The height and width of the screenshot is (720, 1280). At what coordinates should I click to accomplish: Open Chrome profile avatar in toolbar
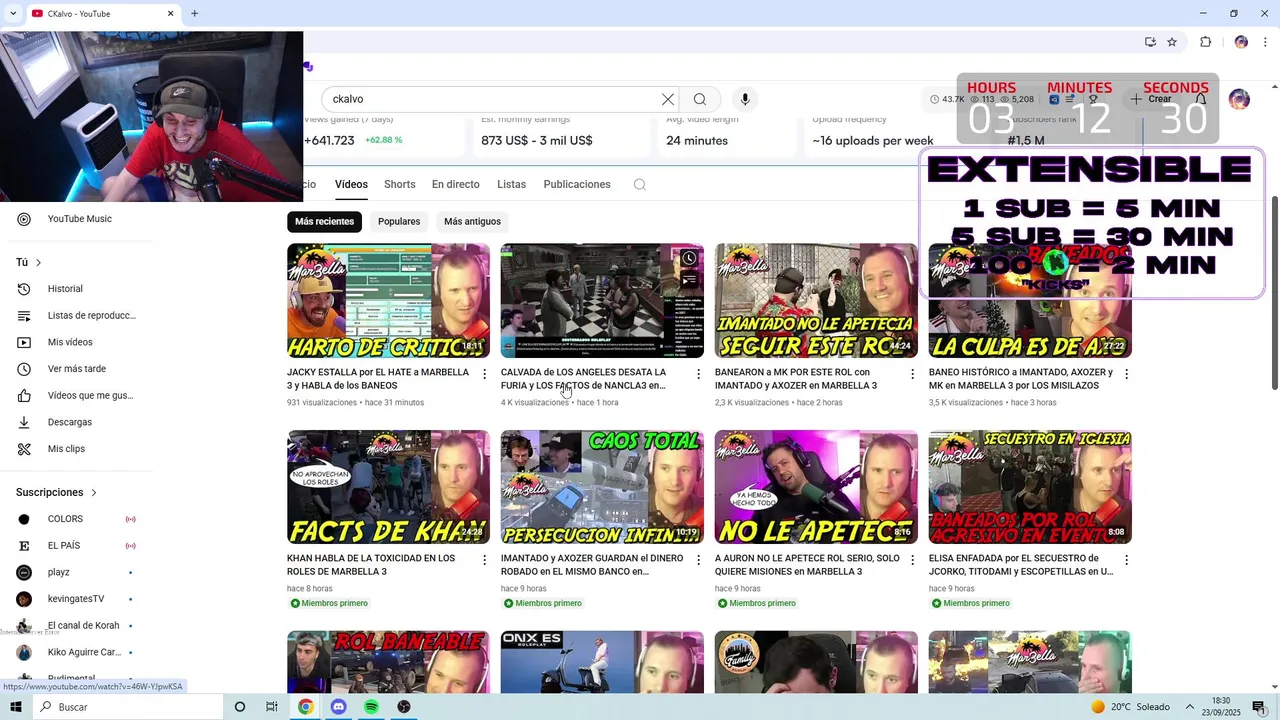coord(1241,42)
